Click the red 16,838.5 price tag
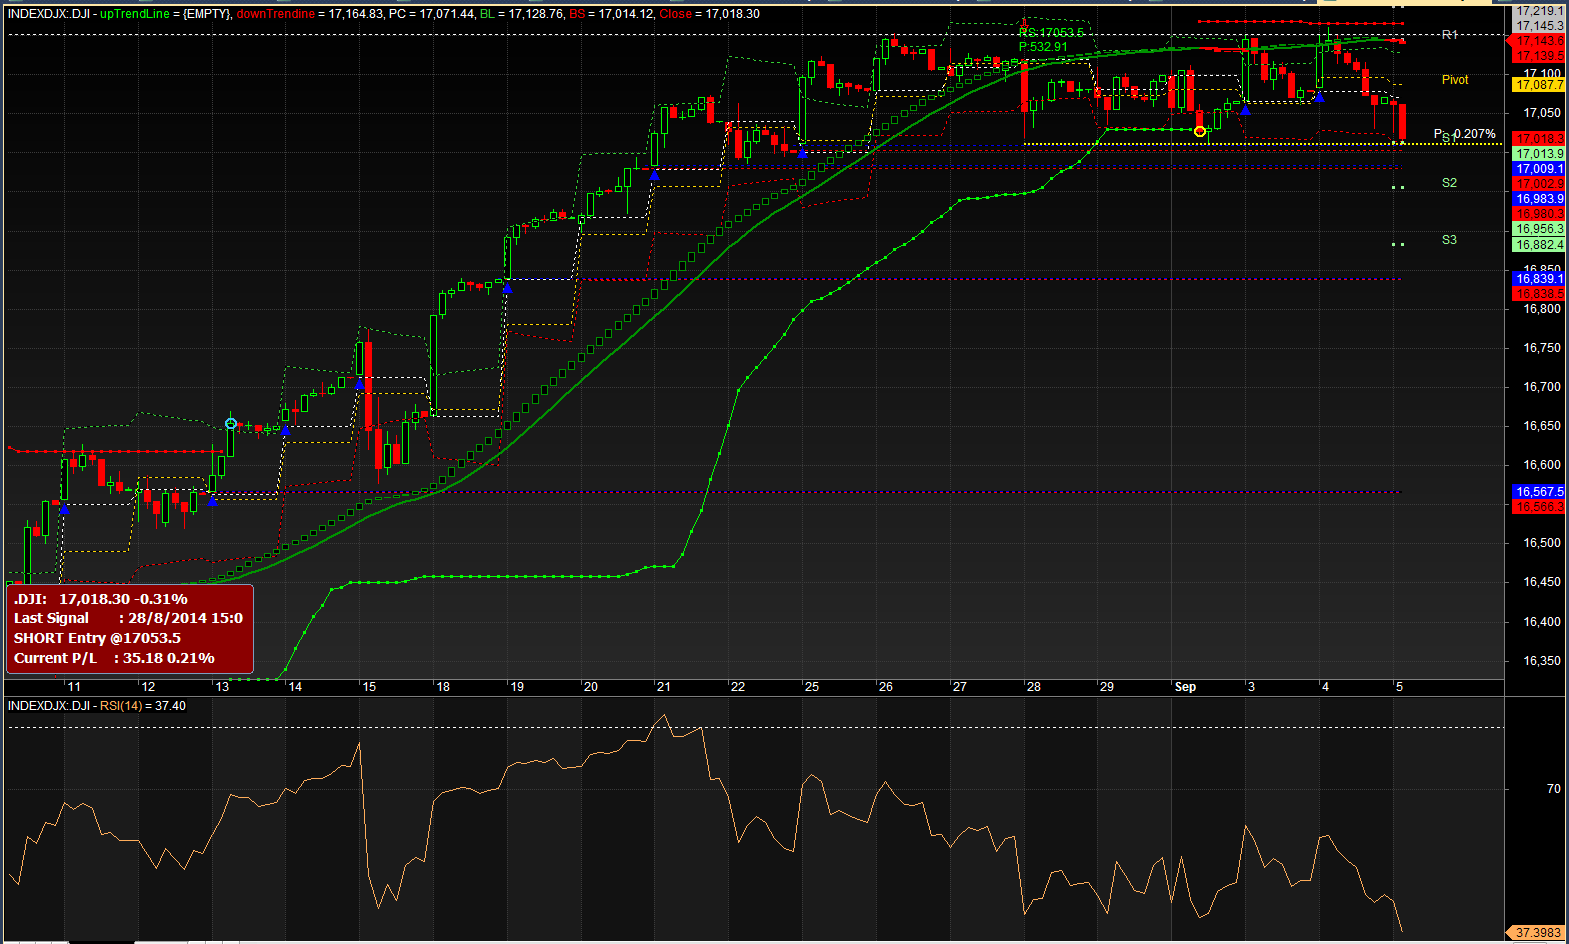Screen dimensions: 1569x944 1539,294
